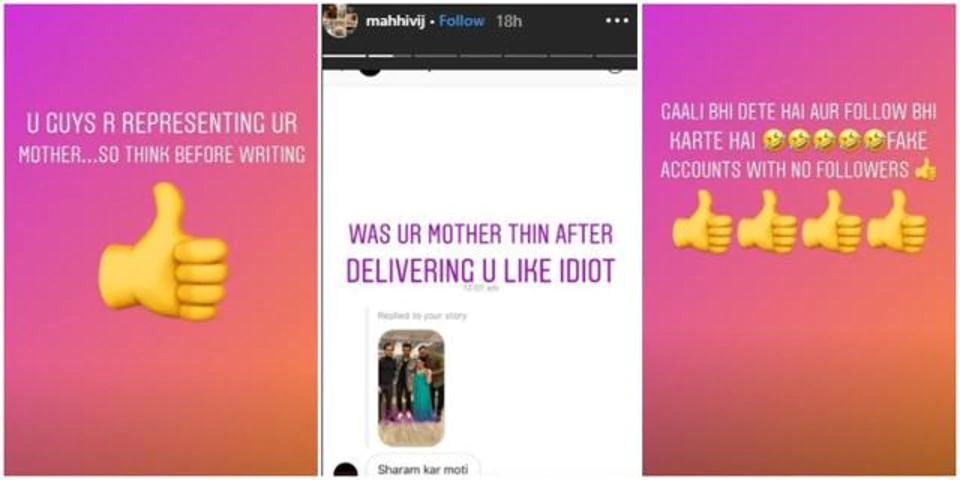Open the mahhivij username profile
The image size is (960, 480).
(x=395, y=21)
